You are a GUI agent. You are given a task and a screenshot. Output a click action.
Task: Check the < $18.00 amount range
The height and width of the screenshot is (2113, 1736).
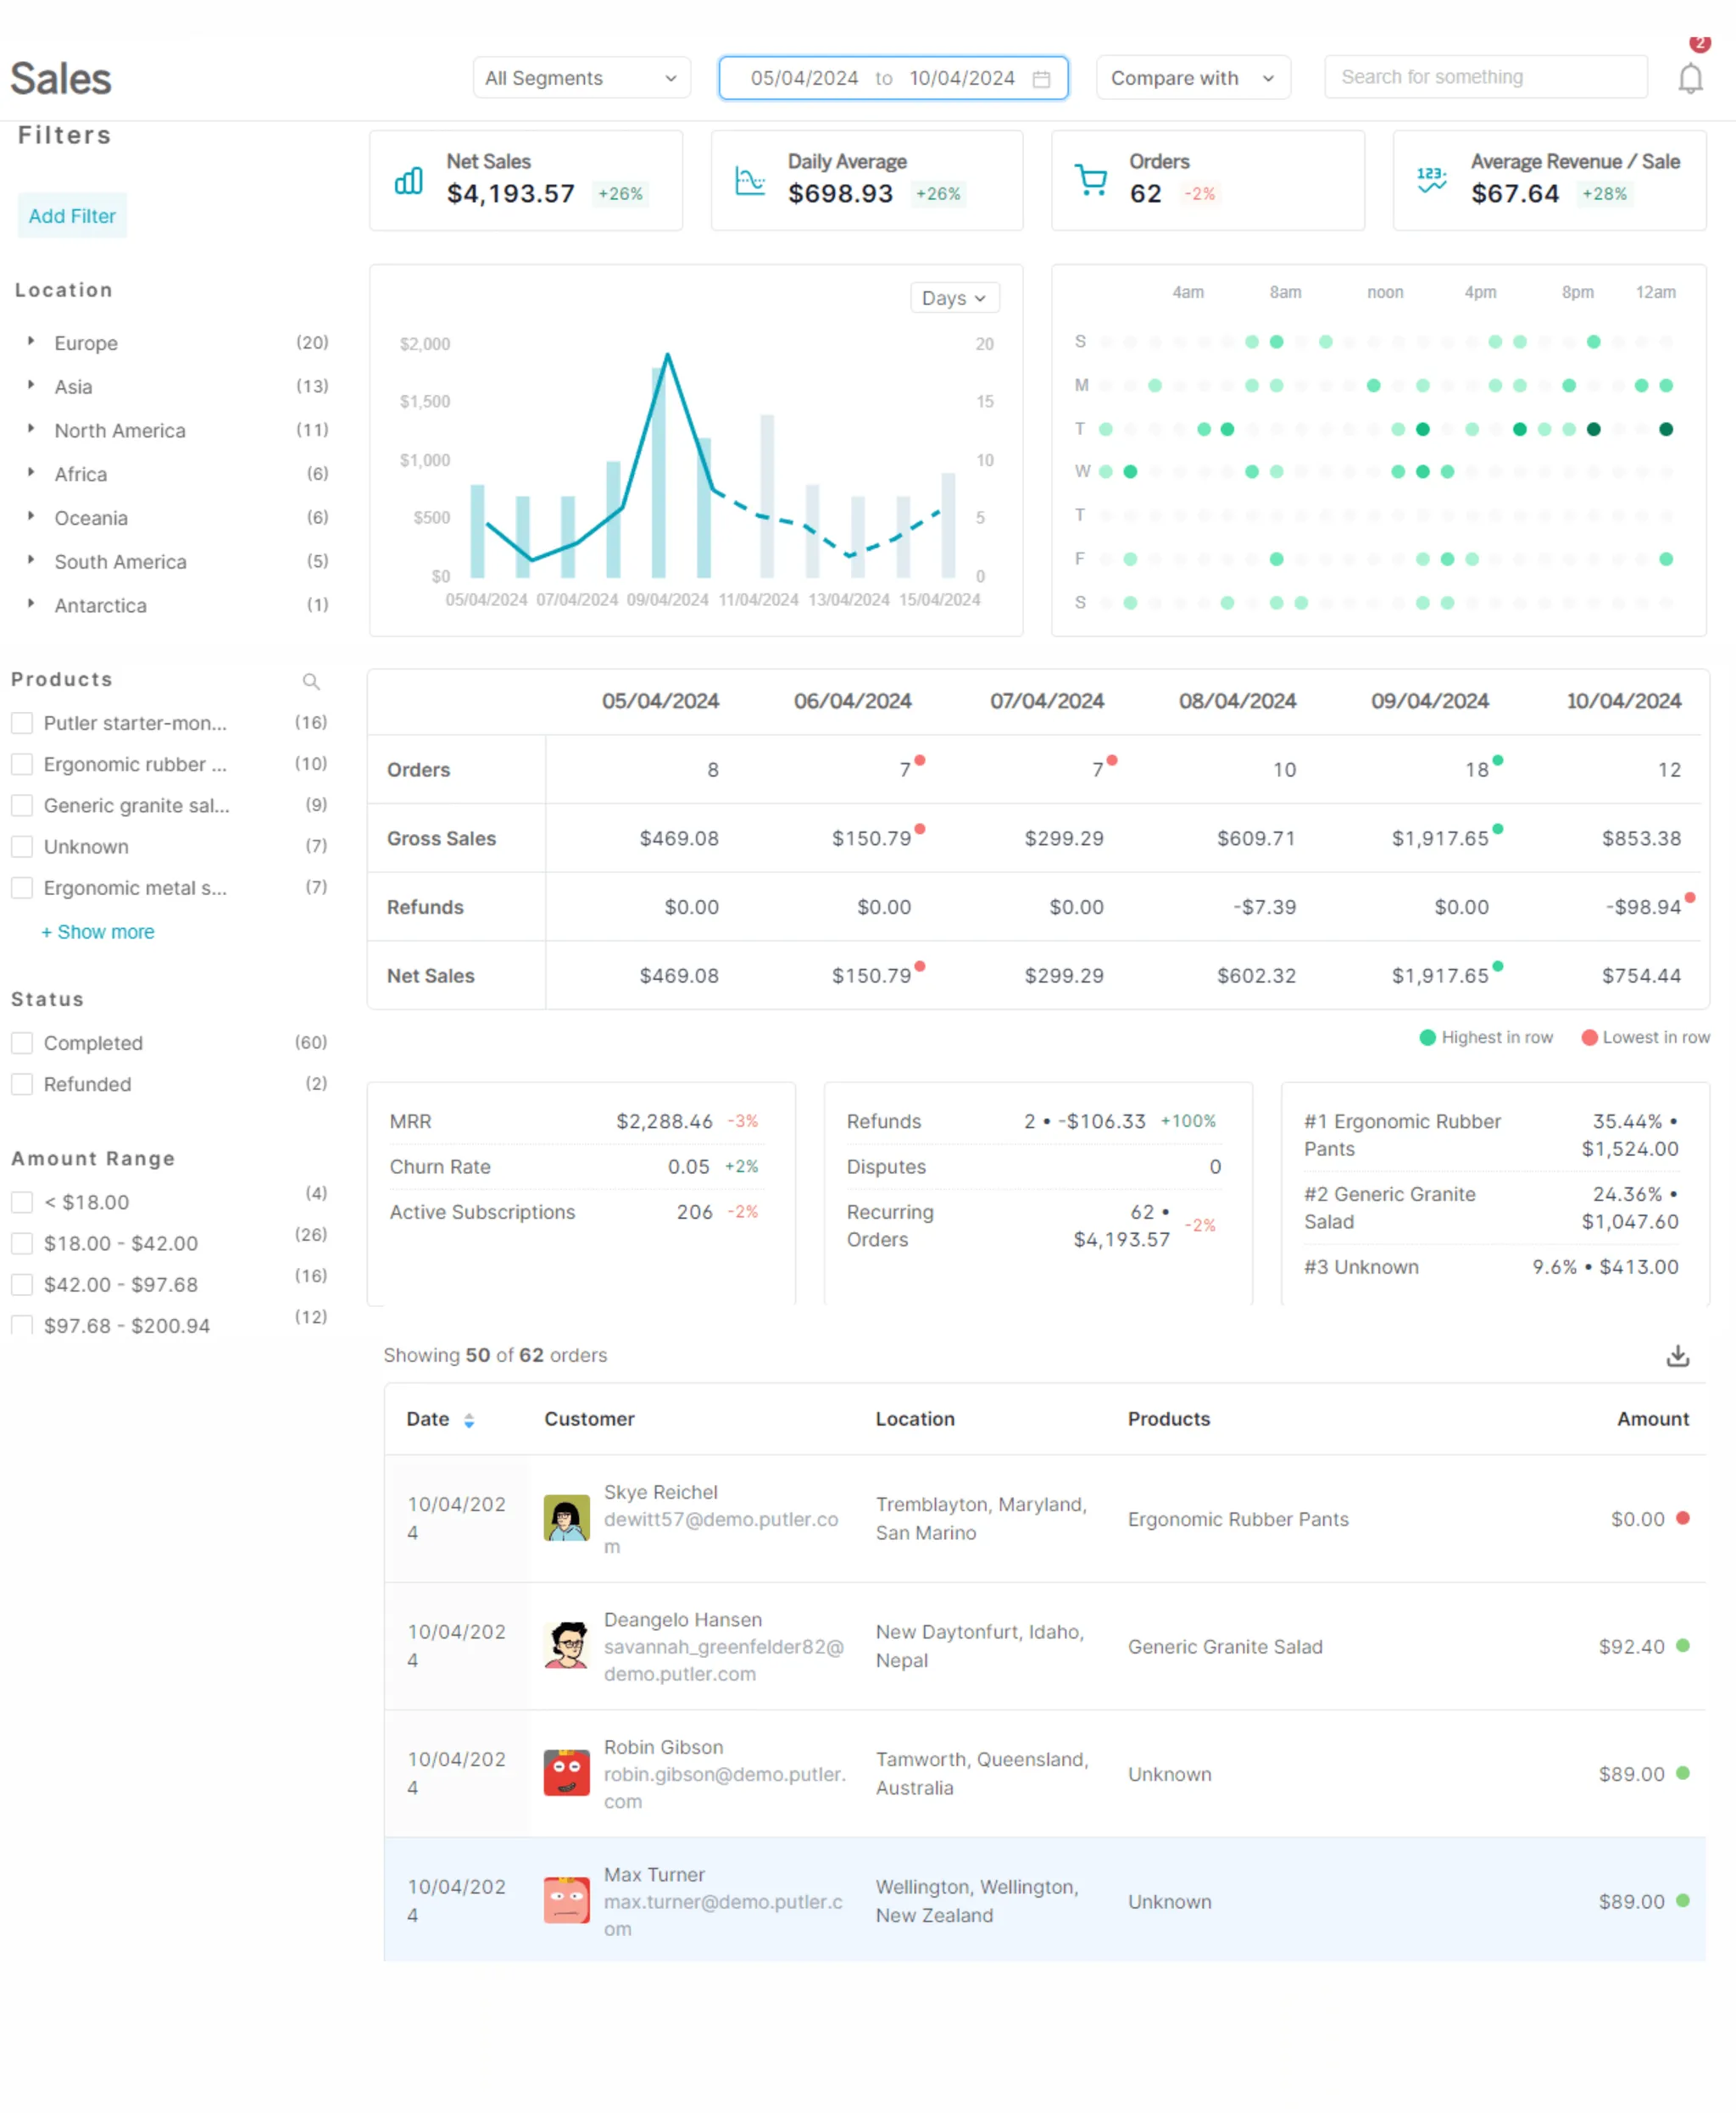(22, 1202)
